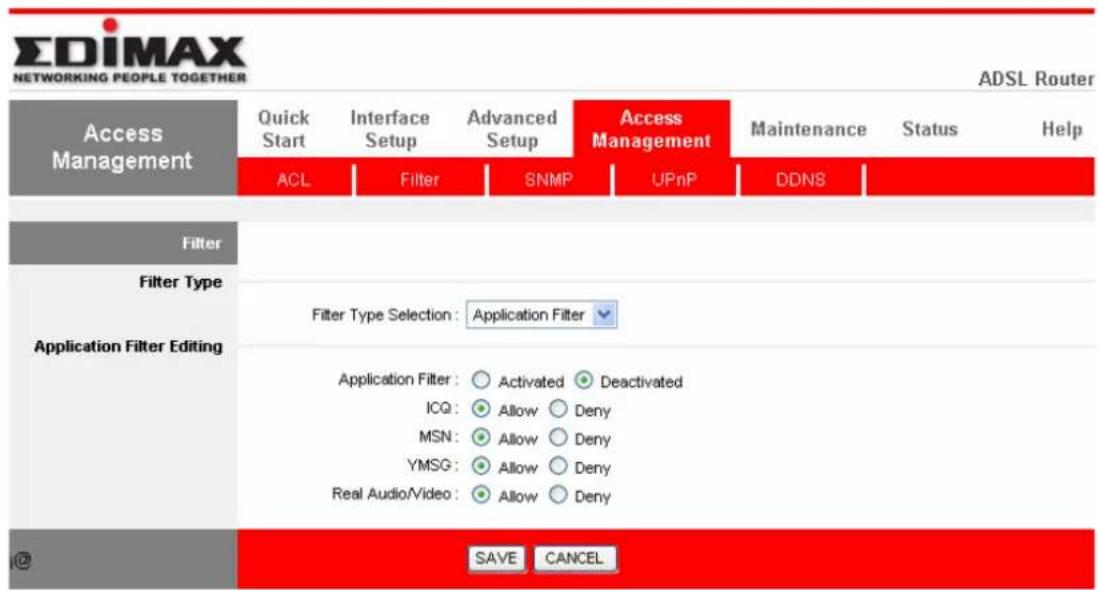Click the SAVE button
The height and width of the screenshot is (590, 1098).
pos(496,559)
